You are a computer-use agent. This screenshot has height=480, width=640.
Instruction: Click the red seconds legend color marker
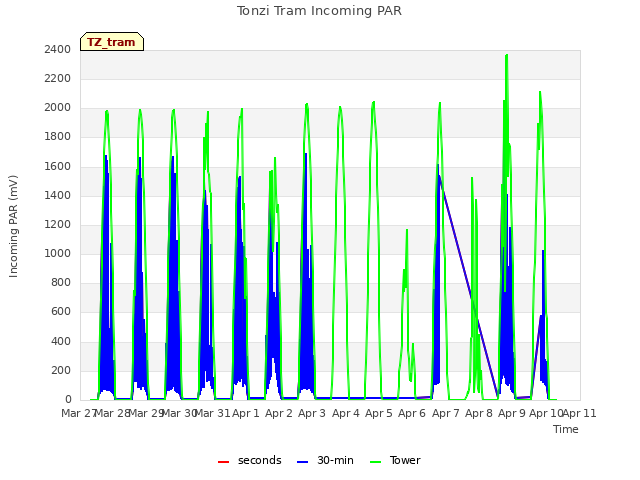(x=223, y=462)
